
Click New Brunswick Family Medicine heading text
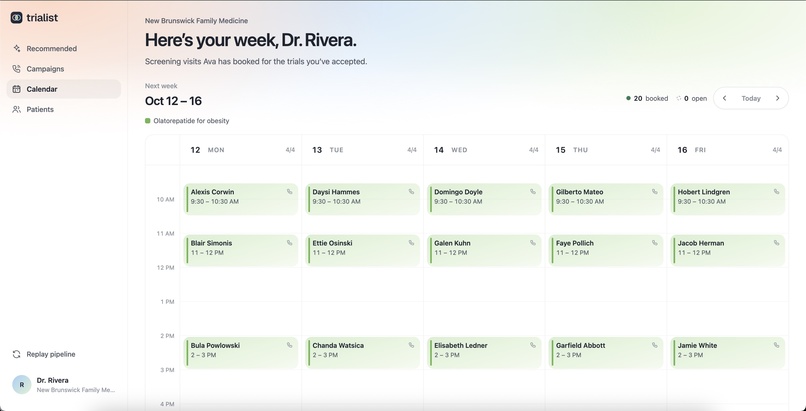coord(196,21)
